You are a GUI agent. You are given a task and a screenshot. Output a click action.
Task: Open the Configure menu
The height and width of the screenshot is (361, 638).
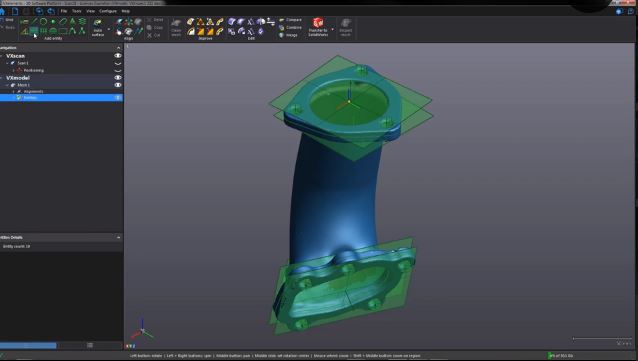tap(108, 11)
